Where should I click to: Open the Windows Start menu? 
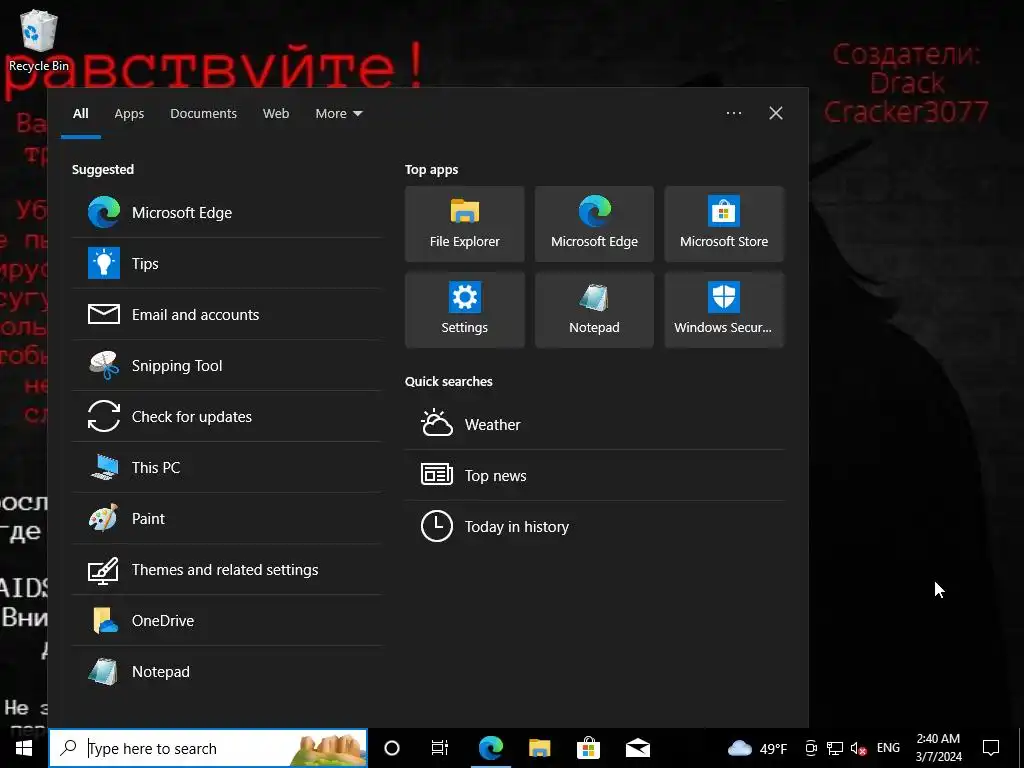pos(24,748)
